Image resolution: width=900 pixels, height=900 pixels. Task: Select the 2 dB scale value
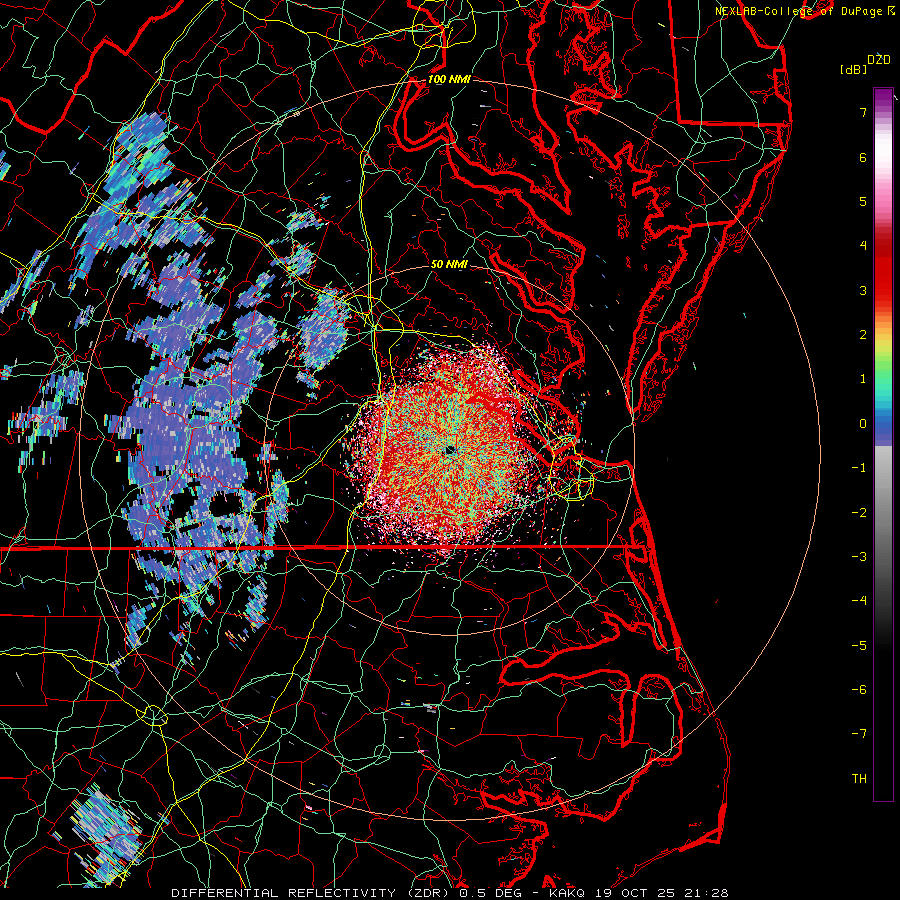(863, 335)
